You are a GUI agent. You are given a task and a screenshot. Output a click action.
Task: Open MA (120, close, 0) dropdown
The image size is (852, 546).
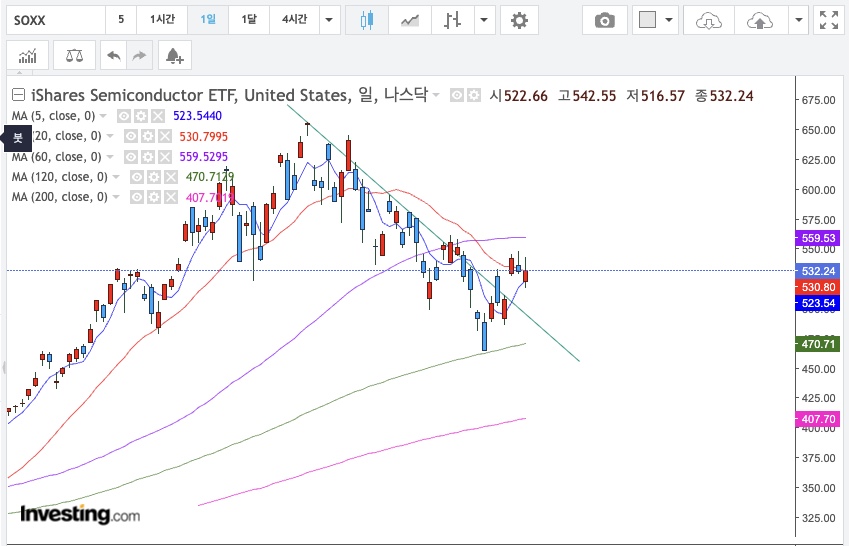pos(116,177)
